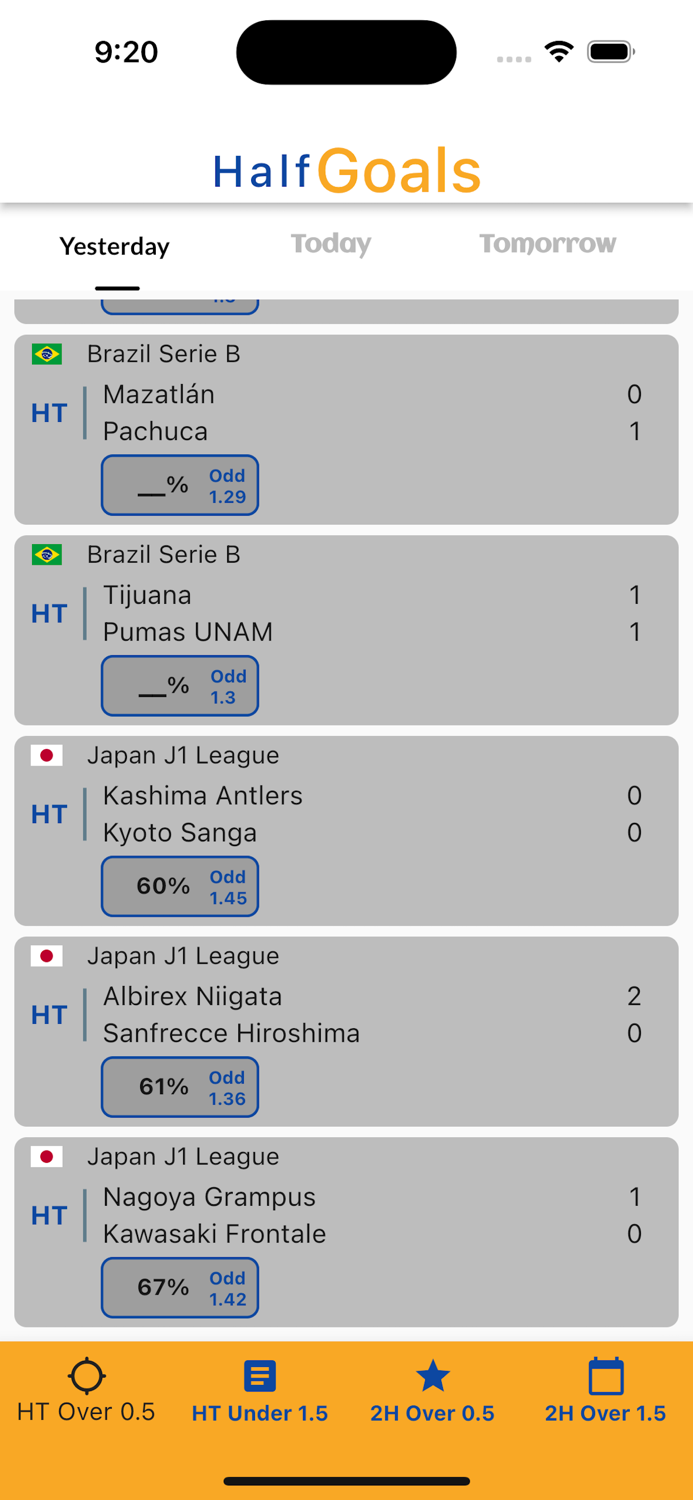The width and height of the screenshot is (693, 1500).
Task: Reveal hidden percentage on Mazatlán odds 1.29
Action: [180, 485]
